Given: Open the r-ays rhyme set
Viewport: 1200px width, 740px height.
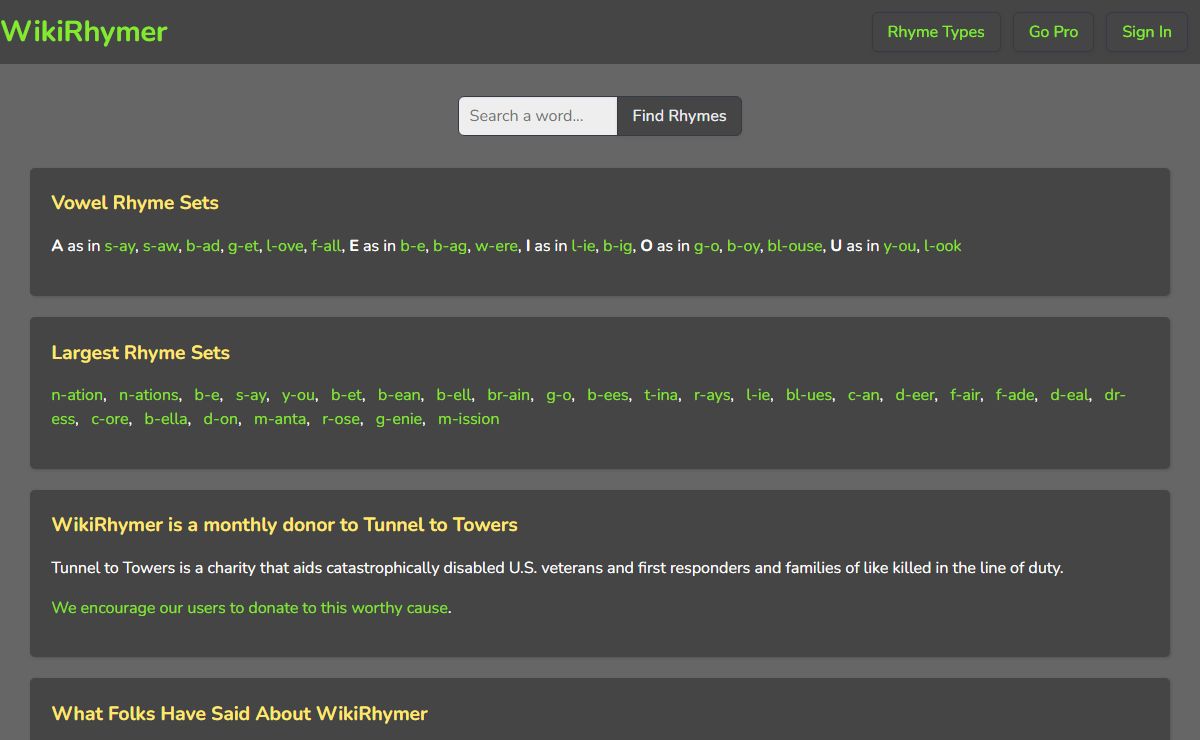Looking at the screenshot, I should click(712, 395).
